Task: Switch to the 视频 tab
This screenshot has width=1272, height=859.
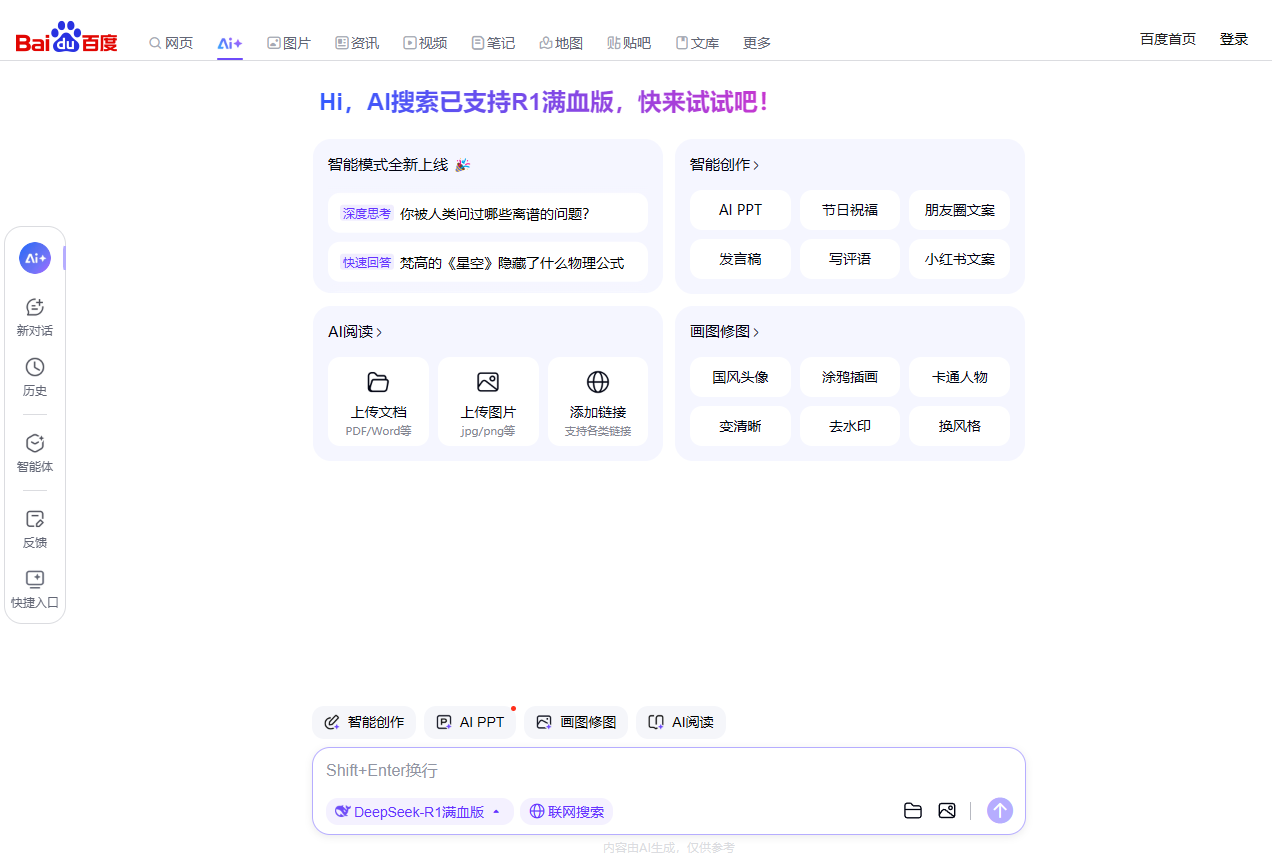Action: (425, 43)
